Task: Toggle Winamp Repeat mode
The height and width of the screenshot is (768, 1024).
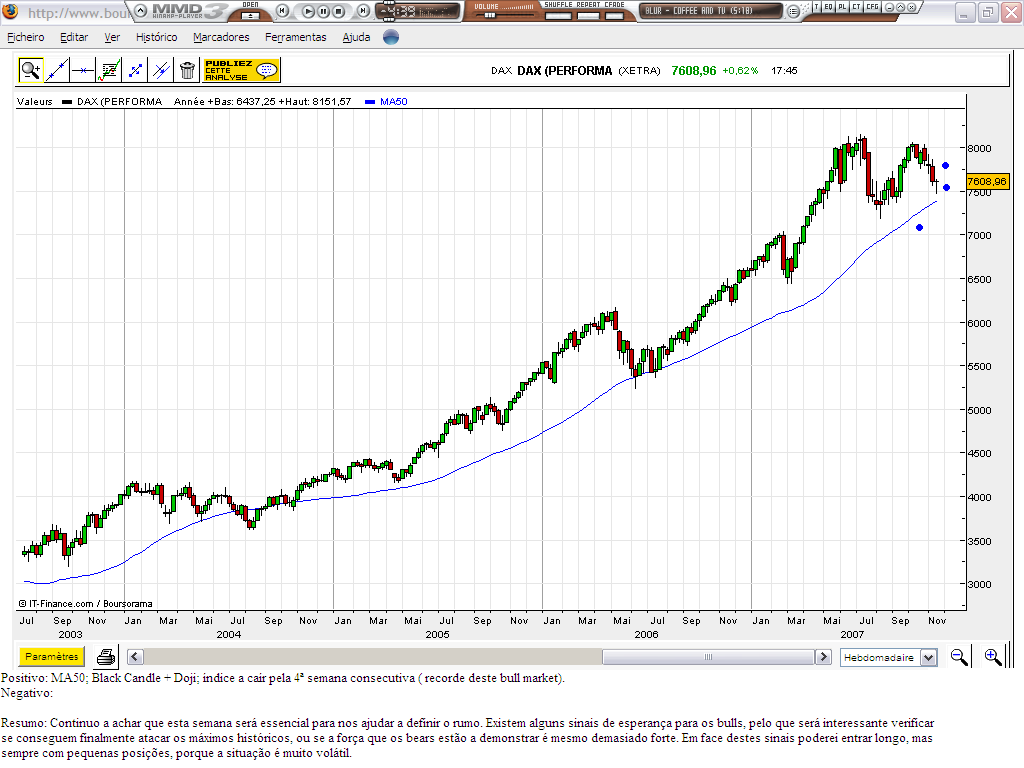Action: 588,16
